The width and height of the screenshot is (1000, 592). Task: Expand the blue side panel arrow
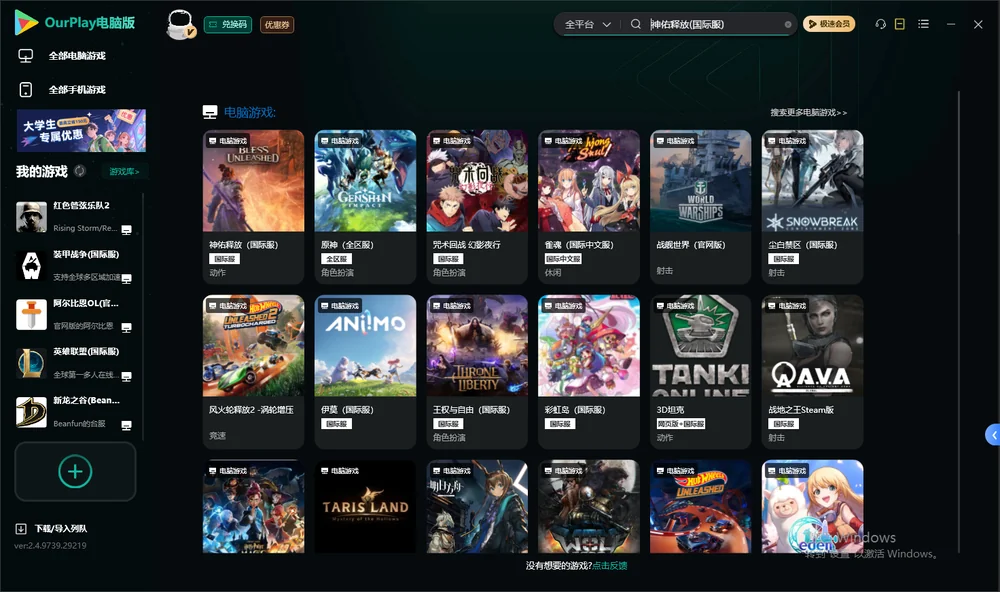pyautogui.click(x=993, y=435)
